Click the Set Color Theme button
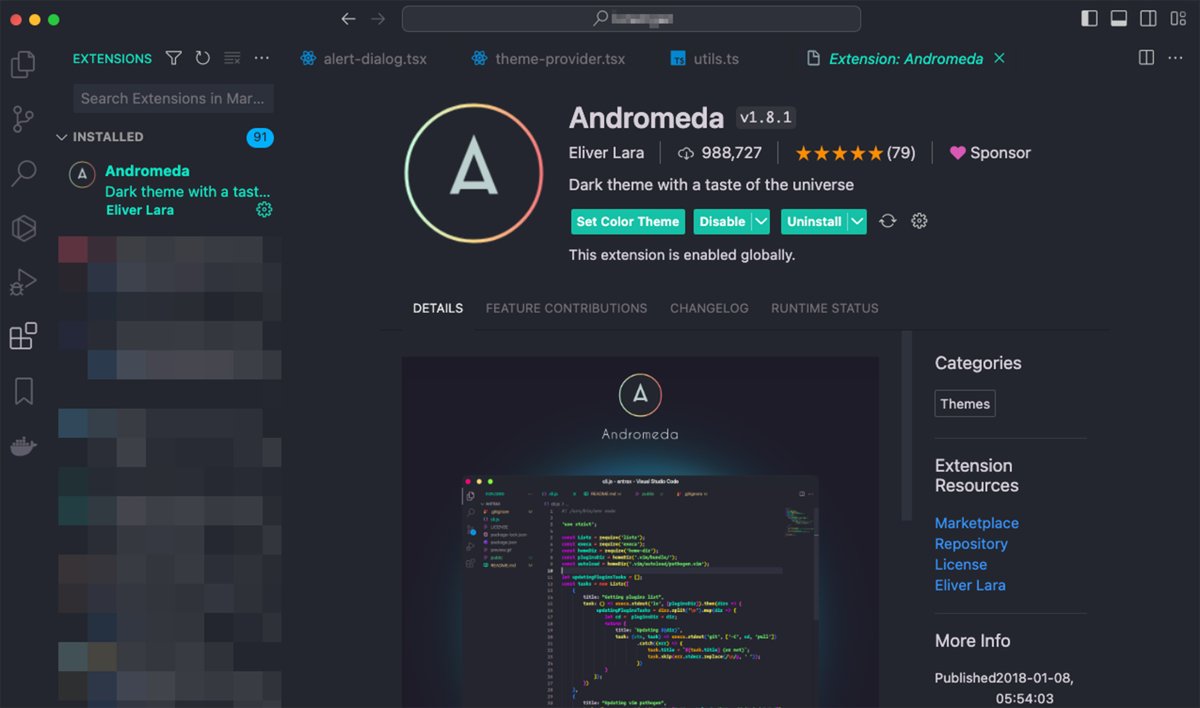Screen dimensions: 1200x708 [x=628, y=222]
